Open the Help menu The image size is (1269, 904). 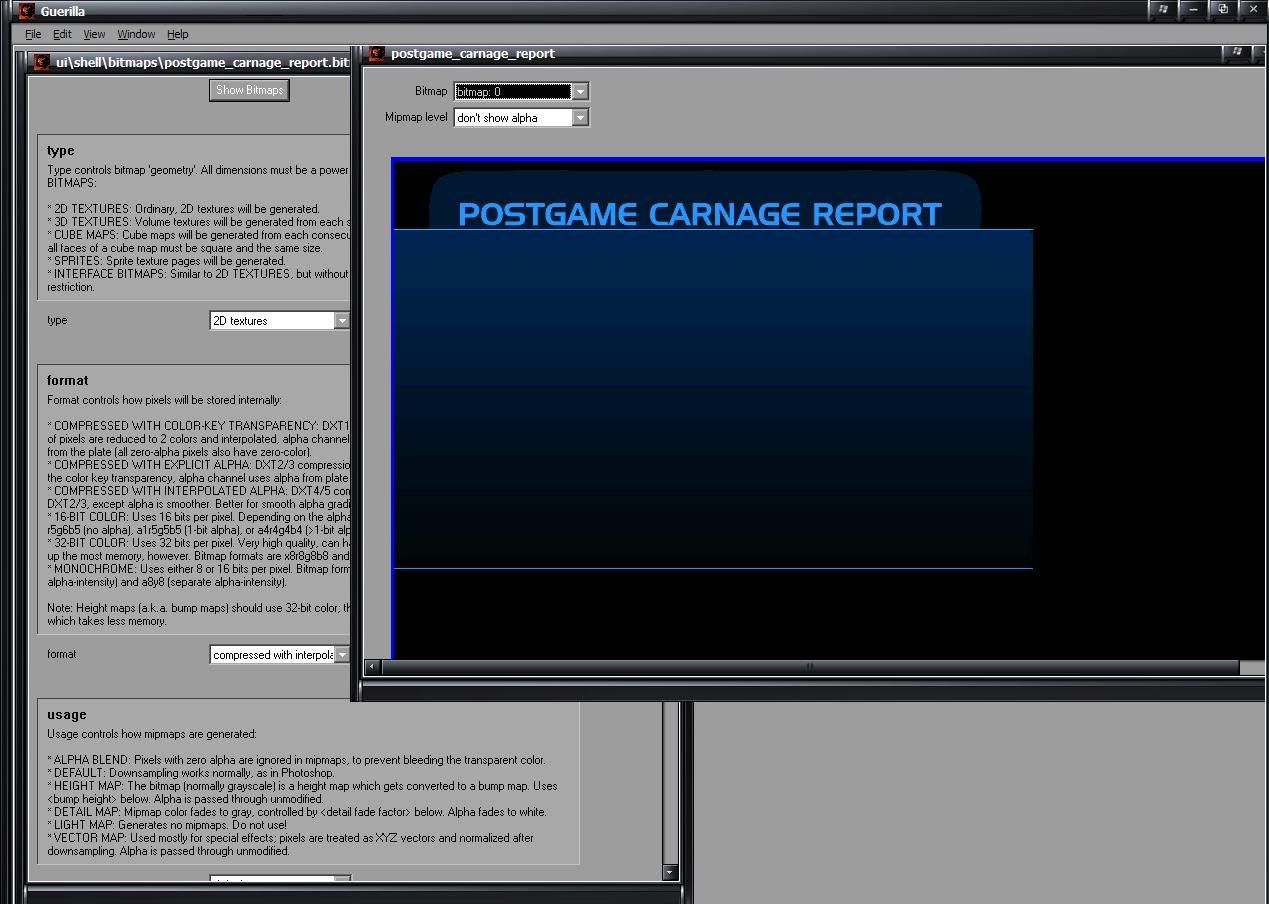coord(177,34)
